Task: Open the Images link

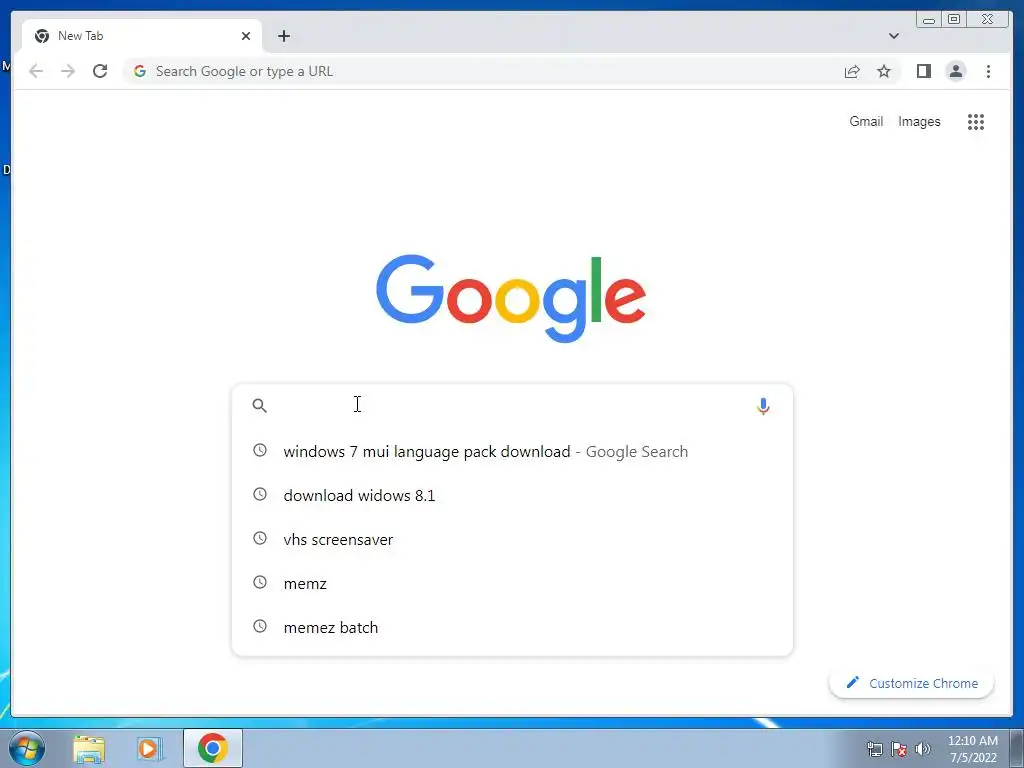Action: 919,121
